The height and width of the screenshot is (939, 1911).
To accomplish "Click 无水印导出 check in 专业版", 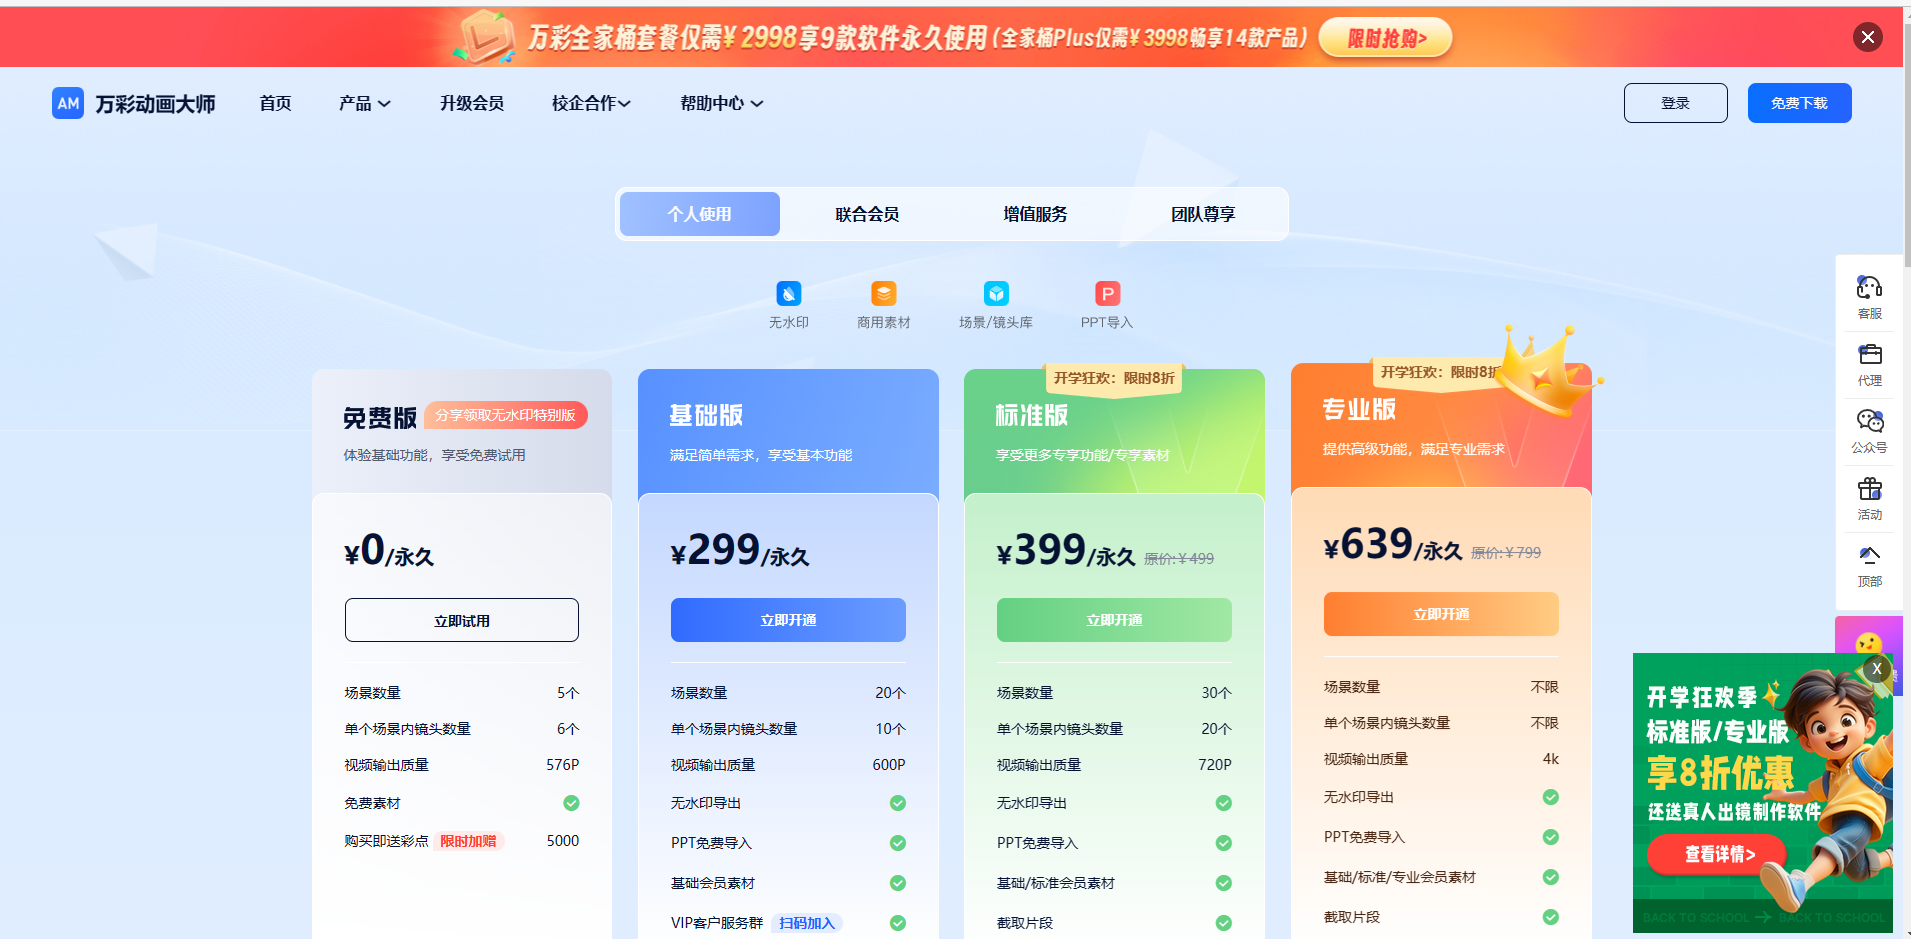I will point(1550,797).
